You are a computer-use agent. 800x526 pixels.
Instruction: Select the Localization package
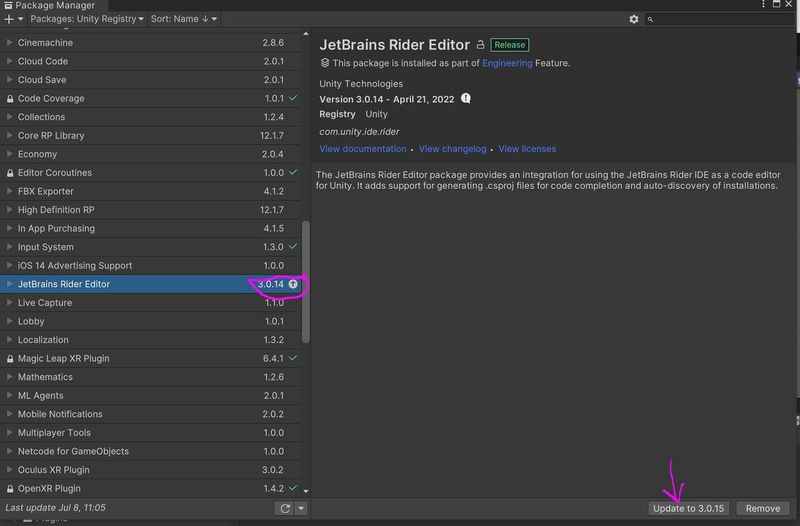tap(151, 340)
